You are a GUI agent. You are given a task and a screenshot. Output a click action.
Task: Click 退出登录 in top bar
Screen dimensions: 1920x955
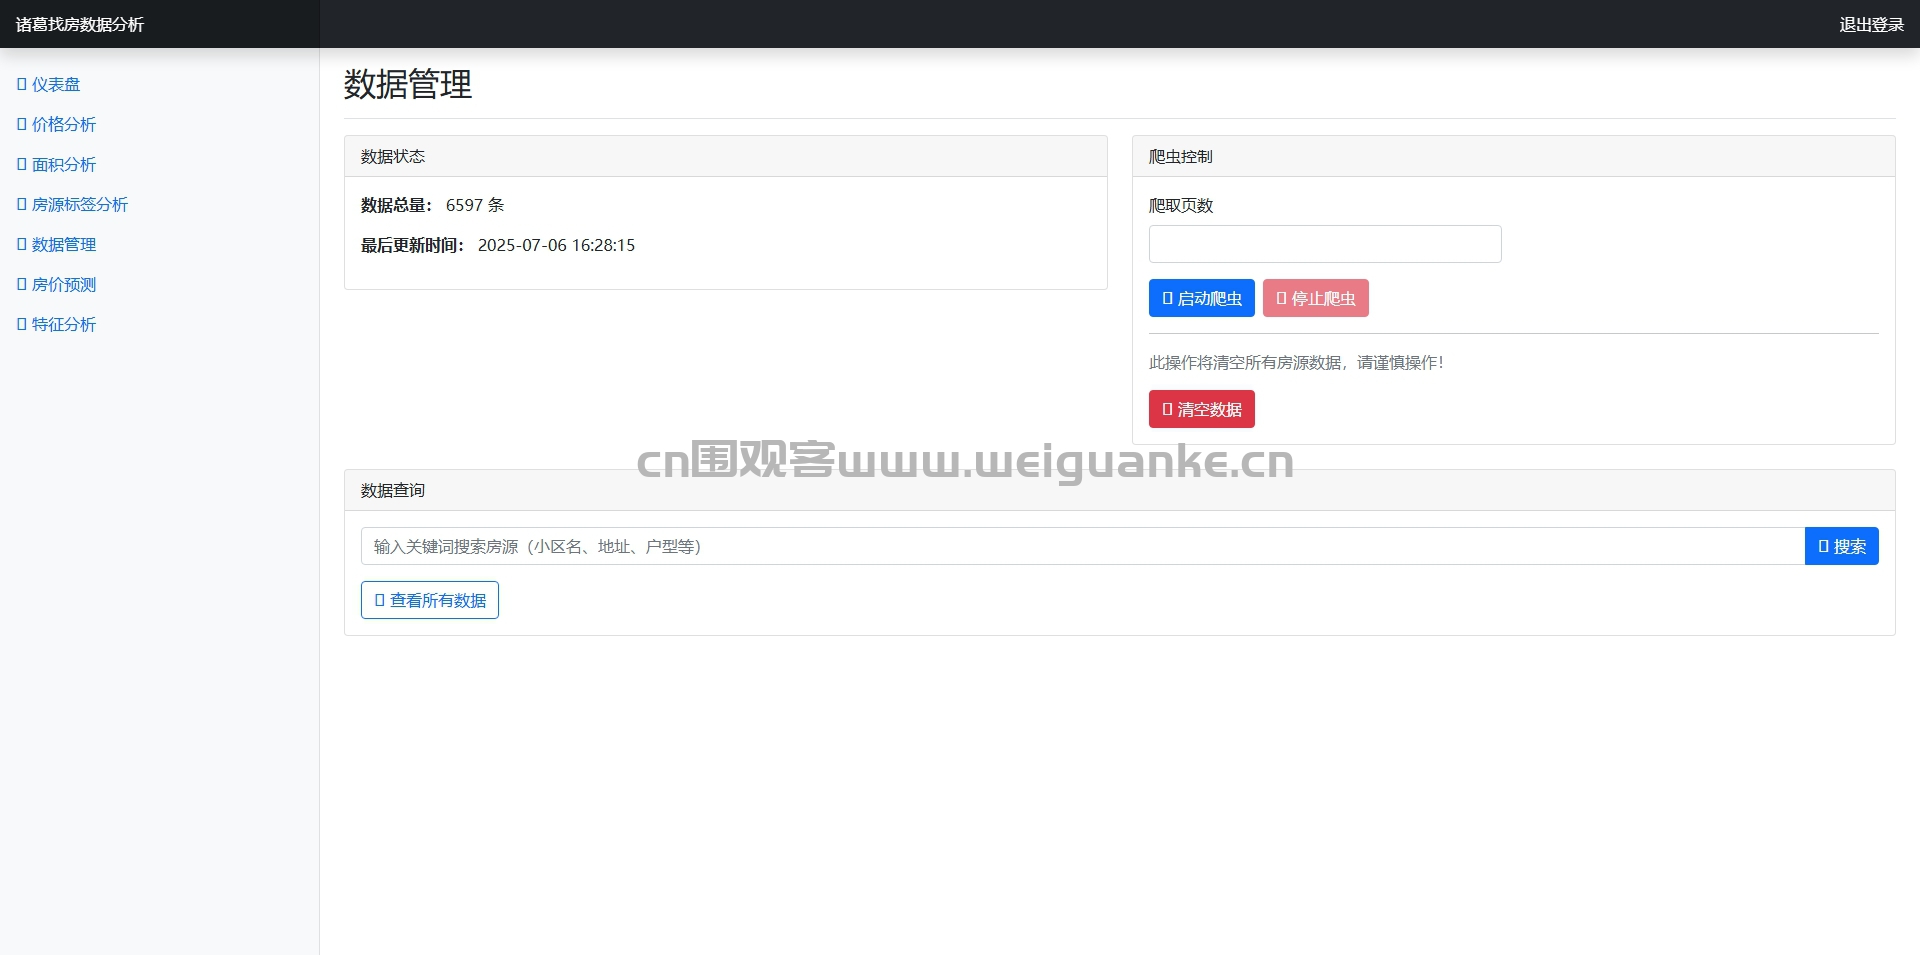(1871, 24)
